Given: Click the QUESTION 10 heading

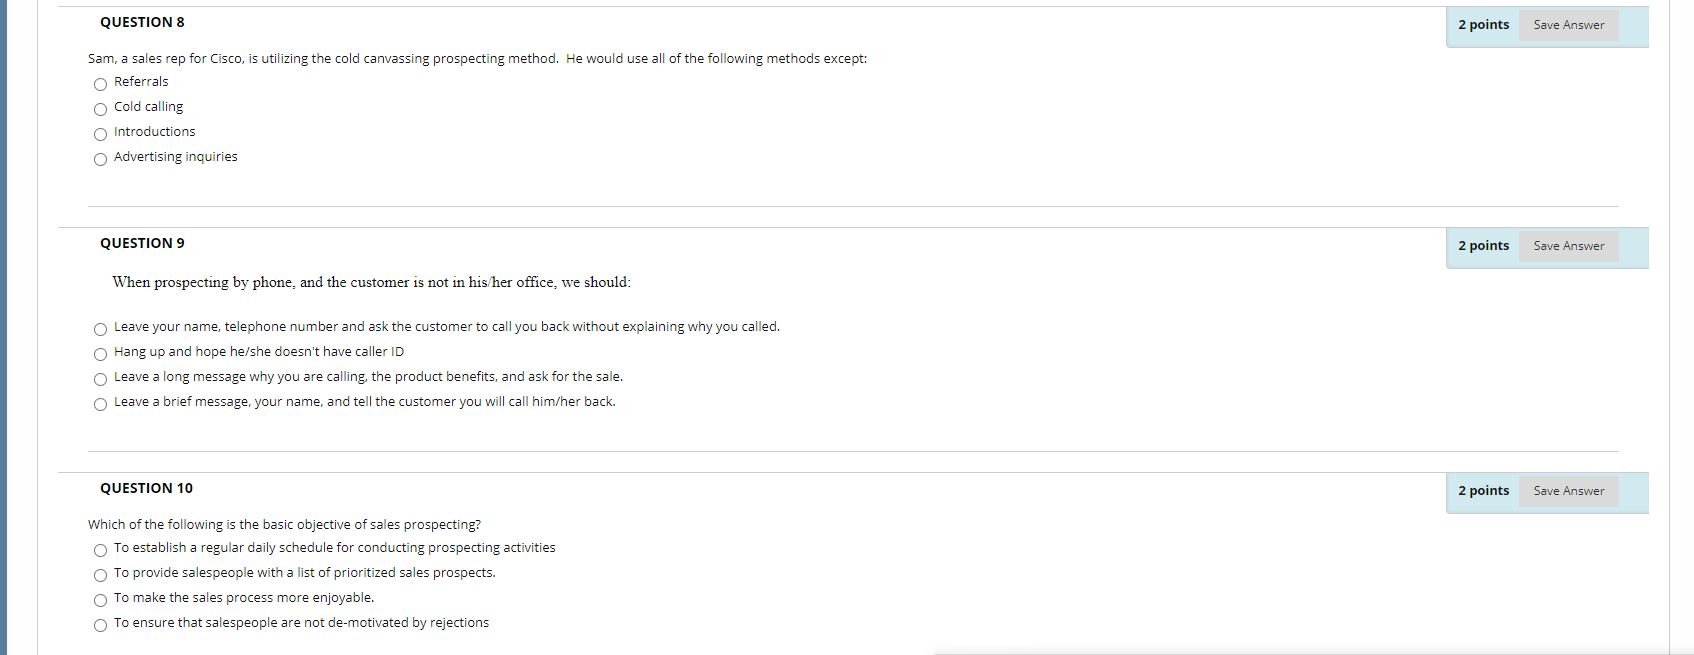Looking at the screenshot, I should [x=146, y=487].
